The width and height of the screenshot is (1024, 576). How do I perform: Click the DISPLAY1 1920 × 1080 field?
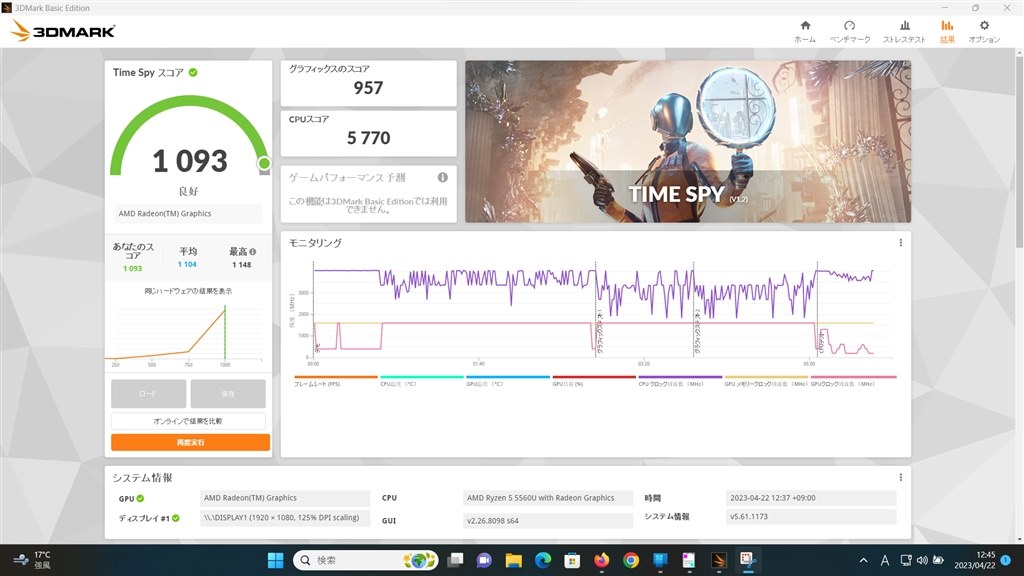[285, 518]
